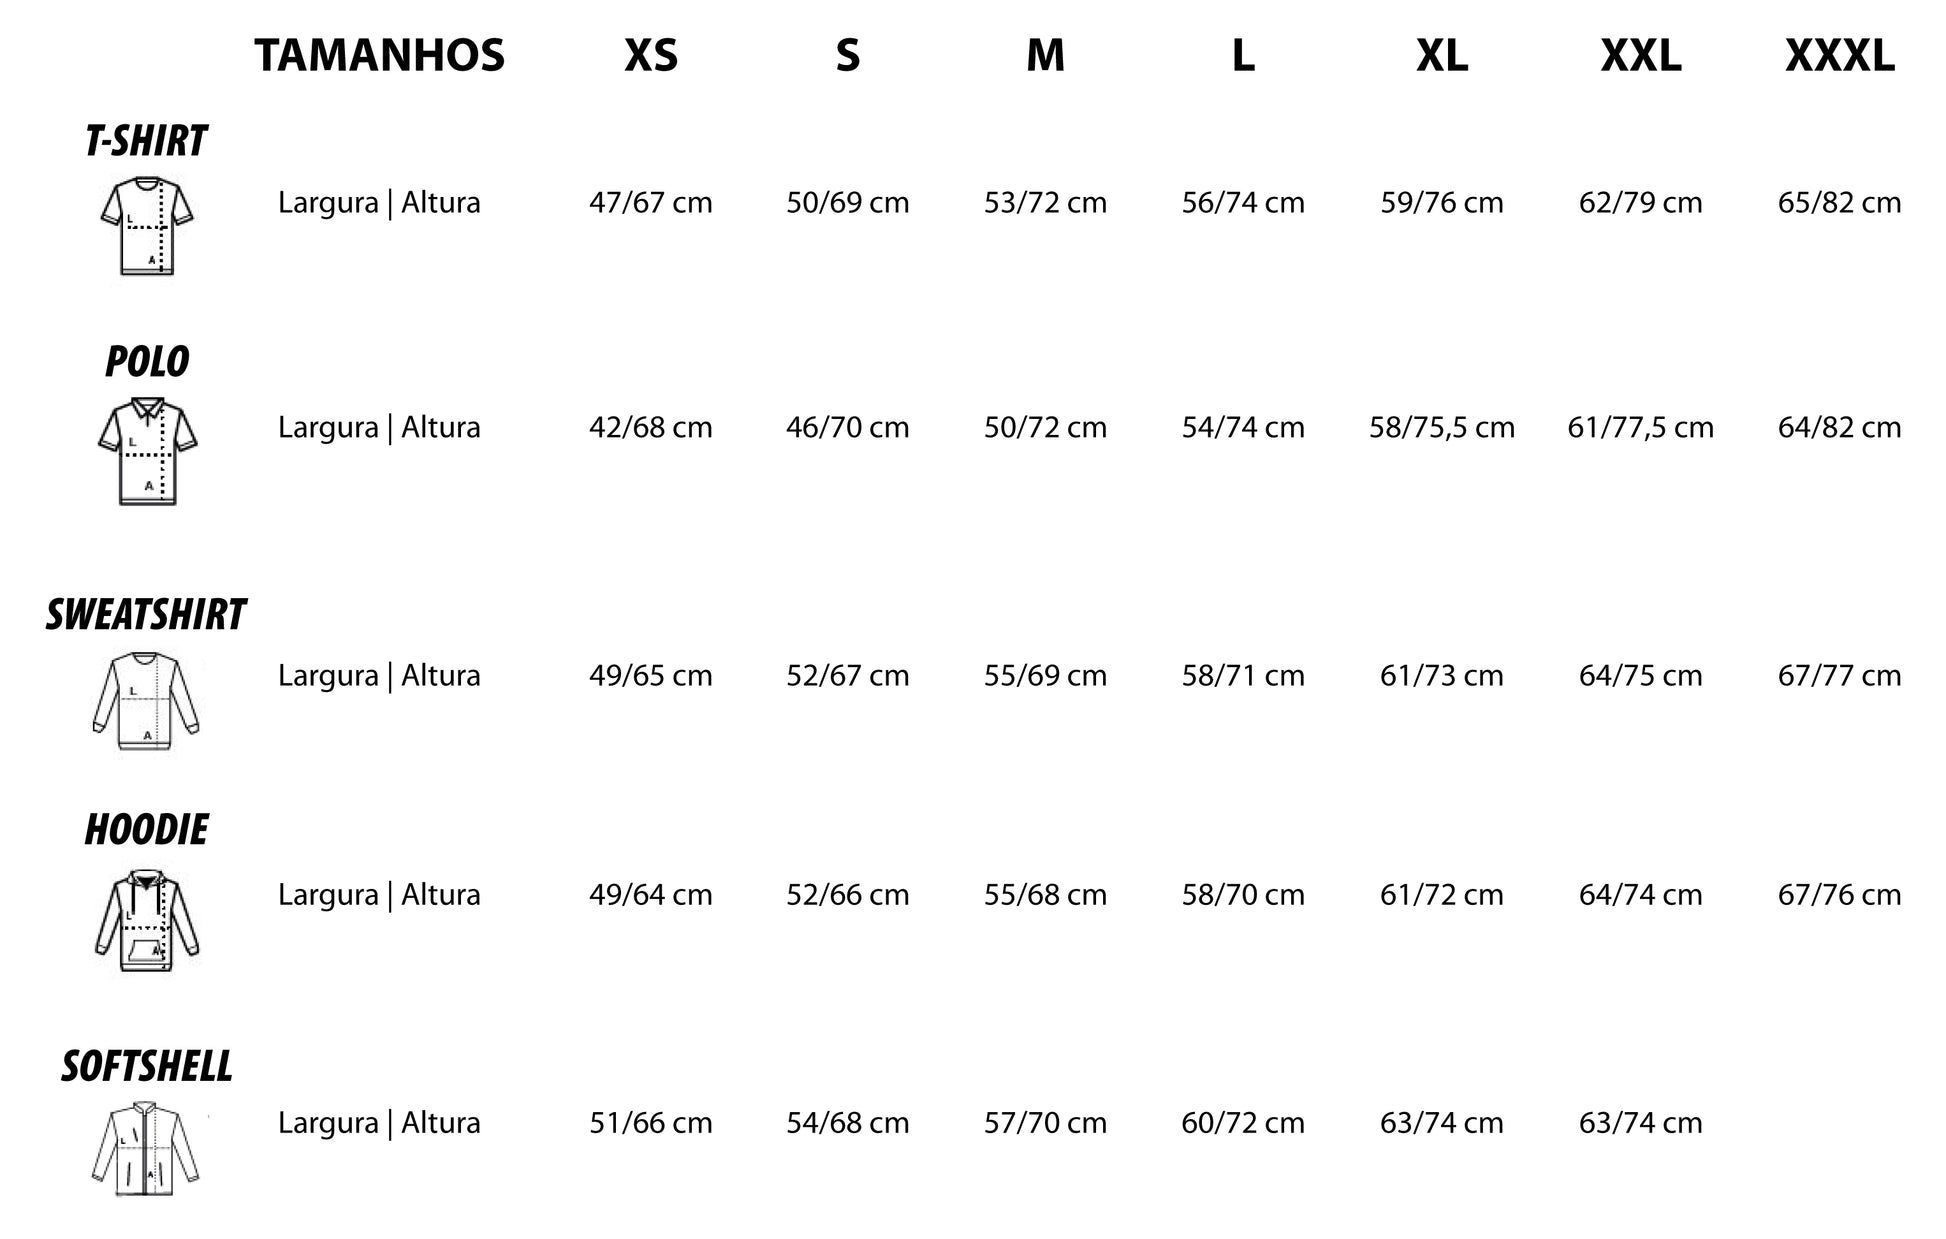
Task: Click the Softshell jacket icon
Action: pos(146,1148)
